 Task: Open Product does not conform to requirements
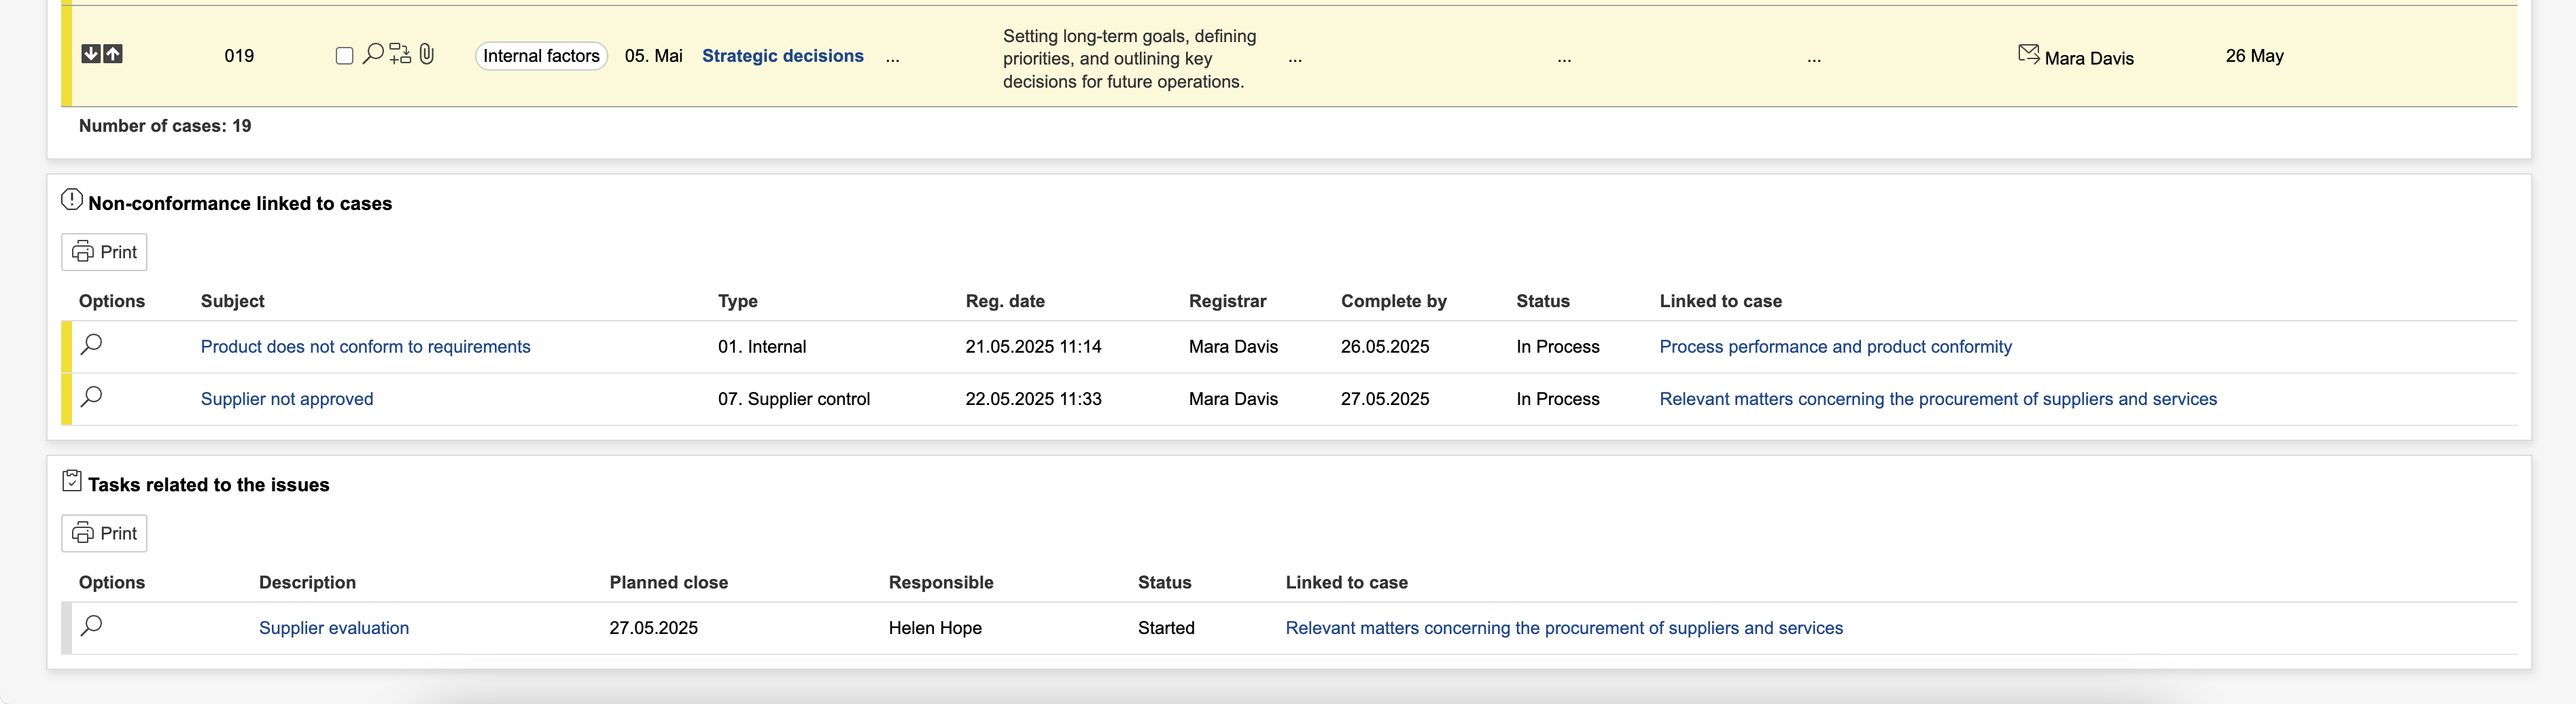[365, 347]
